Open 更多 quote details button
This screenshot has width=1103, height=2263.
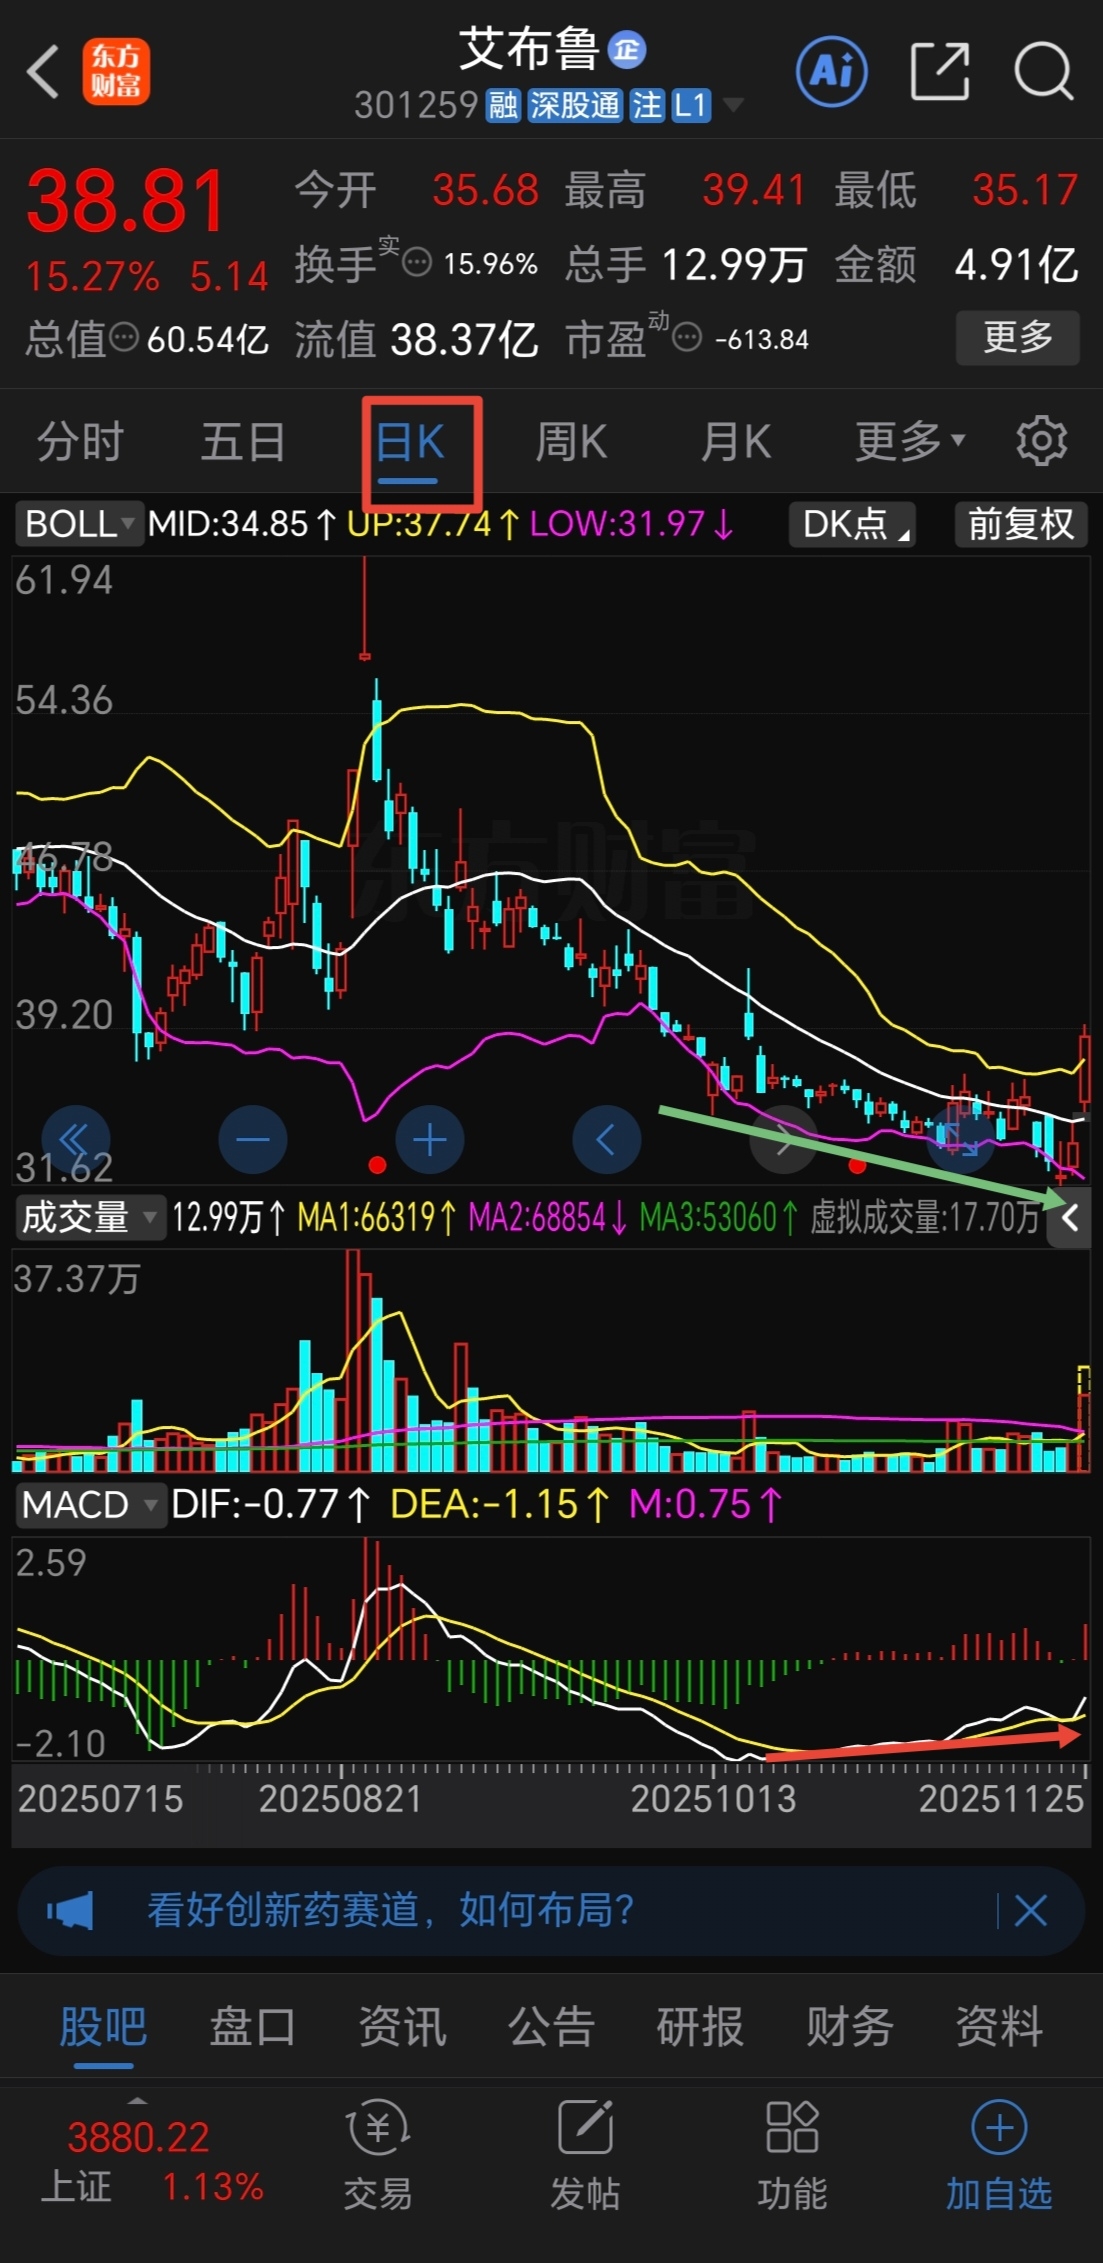point(1017,338)
